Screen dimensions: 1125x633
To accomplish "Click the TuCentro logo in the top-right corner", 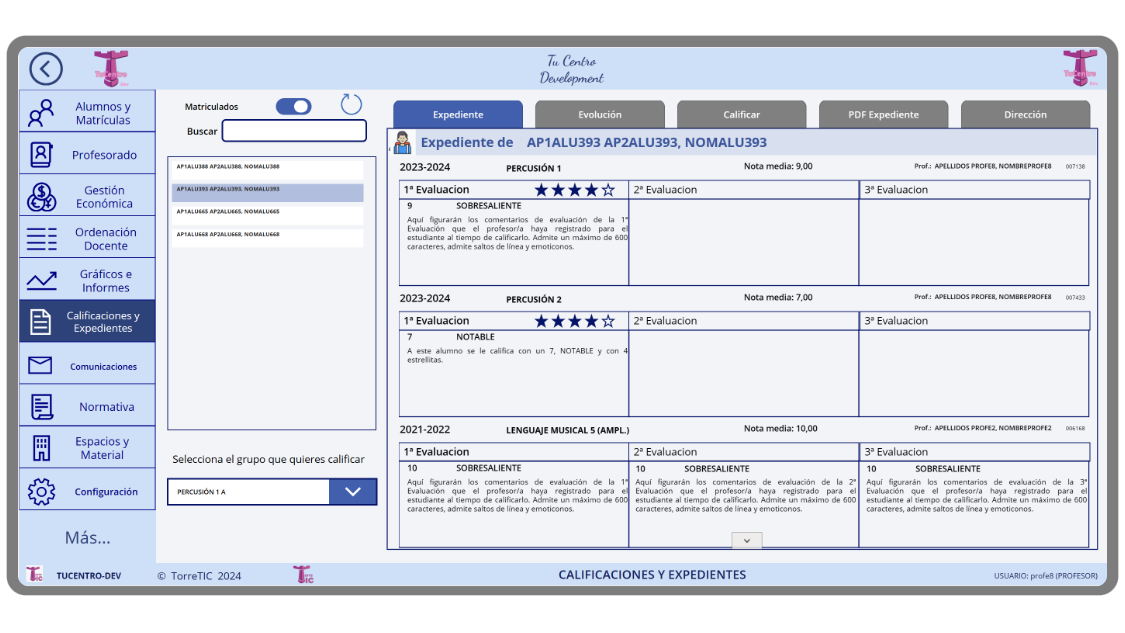I will [1080, 68].
